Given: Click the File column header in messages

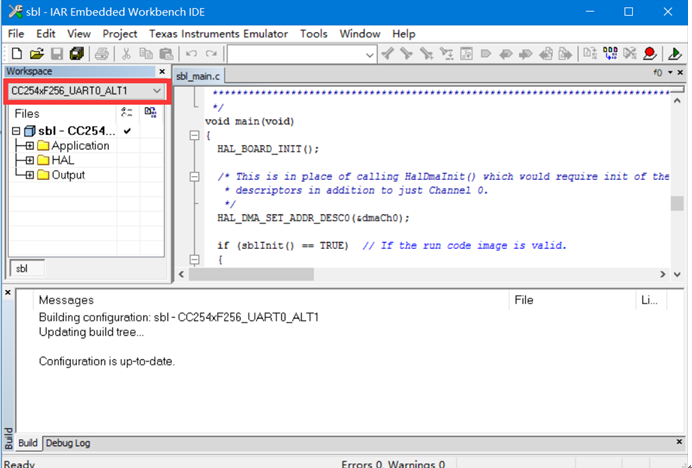Looking at the screenshot, I should click(x=572, y=300).
